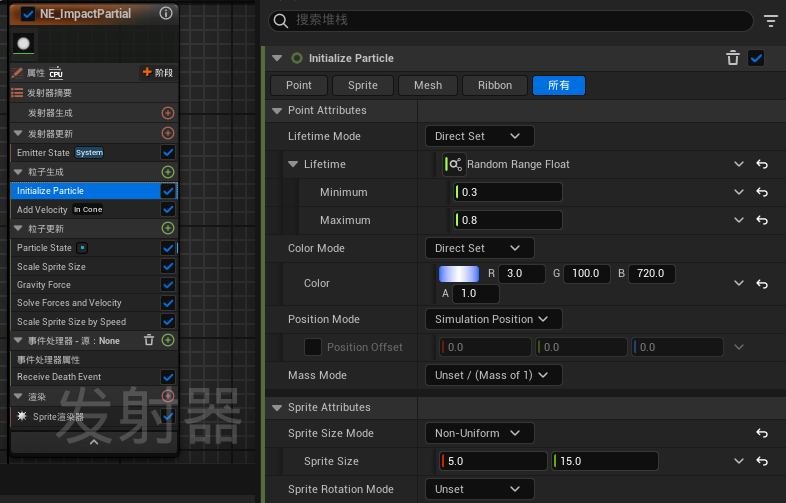Open the 发射器摘要 emitter summary row
The width and height of the screenshot is (786, 503).
point(94,93)
